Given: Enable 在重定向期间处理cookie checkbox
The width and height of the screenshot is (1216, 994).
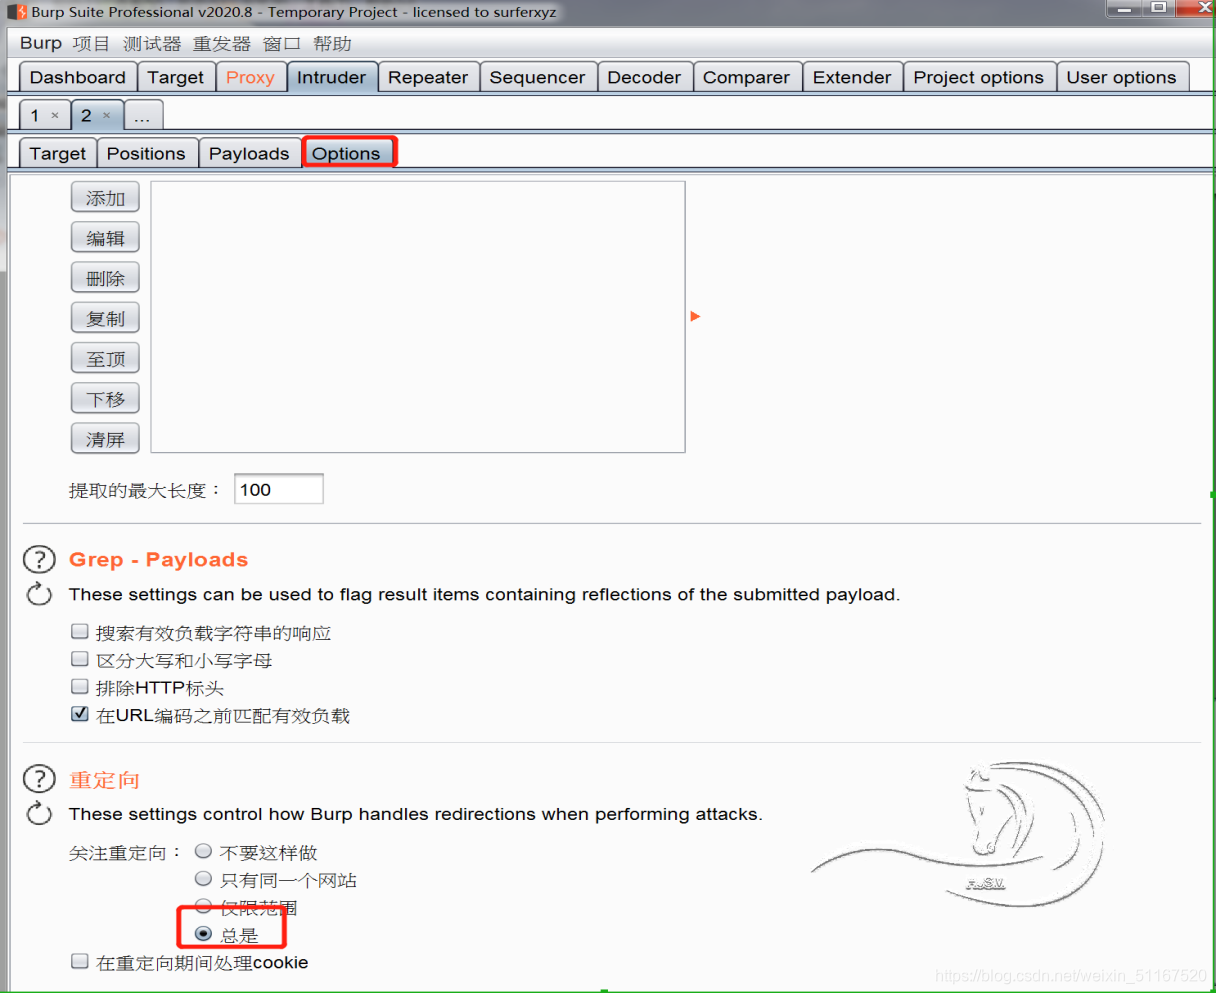Looking at the screenshot, I should click(x=80, y=961).
